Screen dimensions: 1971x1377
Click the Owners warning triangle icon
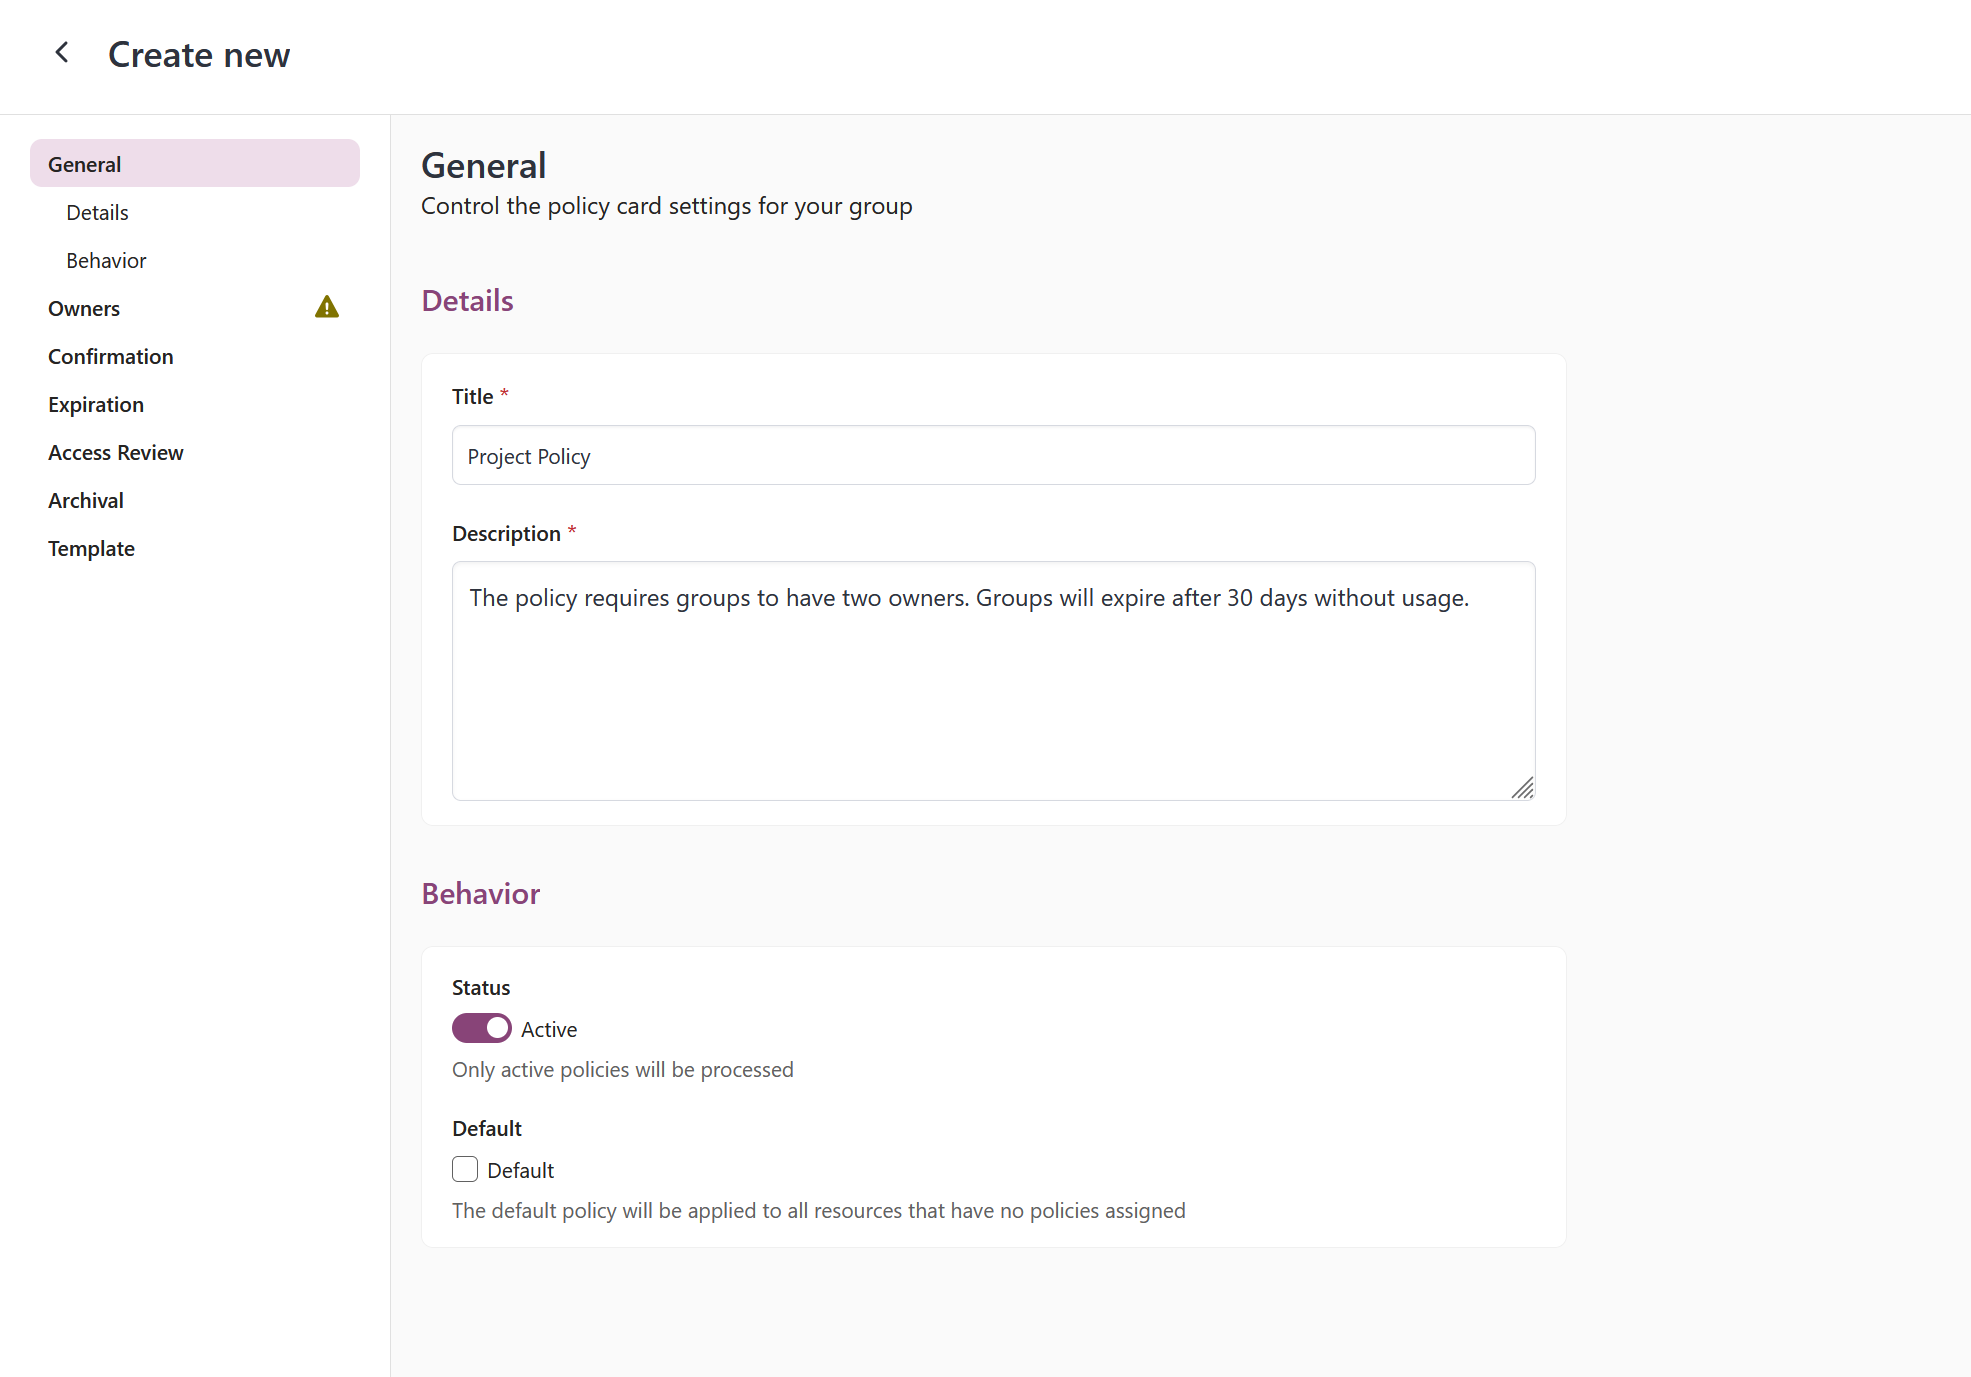click(326, 307)
